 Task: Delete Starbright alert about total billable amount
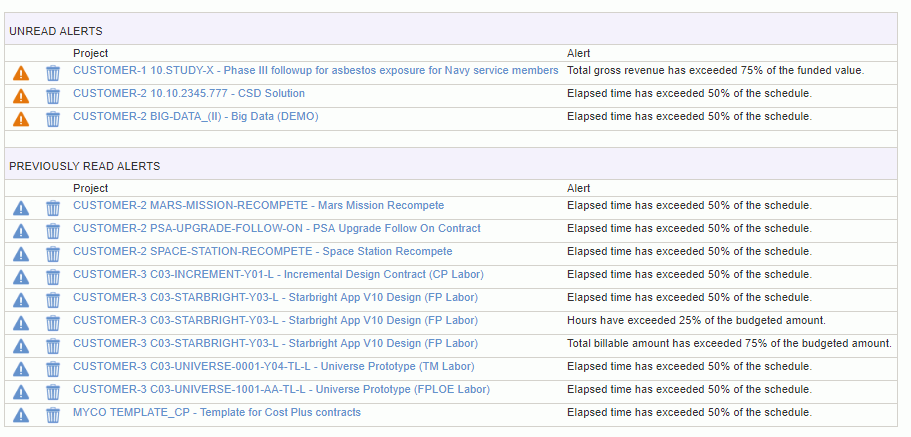coord(53,346)
